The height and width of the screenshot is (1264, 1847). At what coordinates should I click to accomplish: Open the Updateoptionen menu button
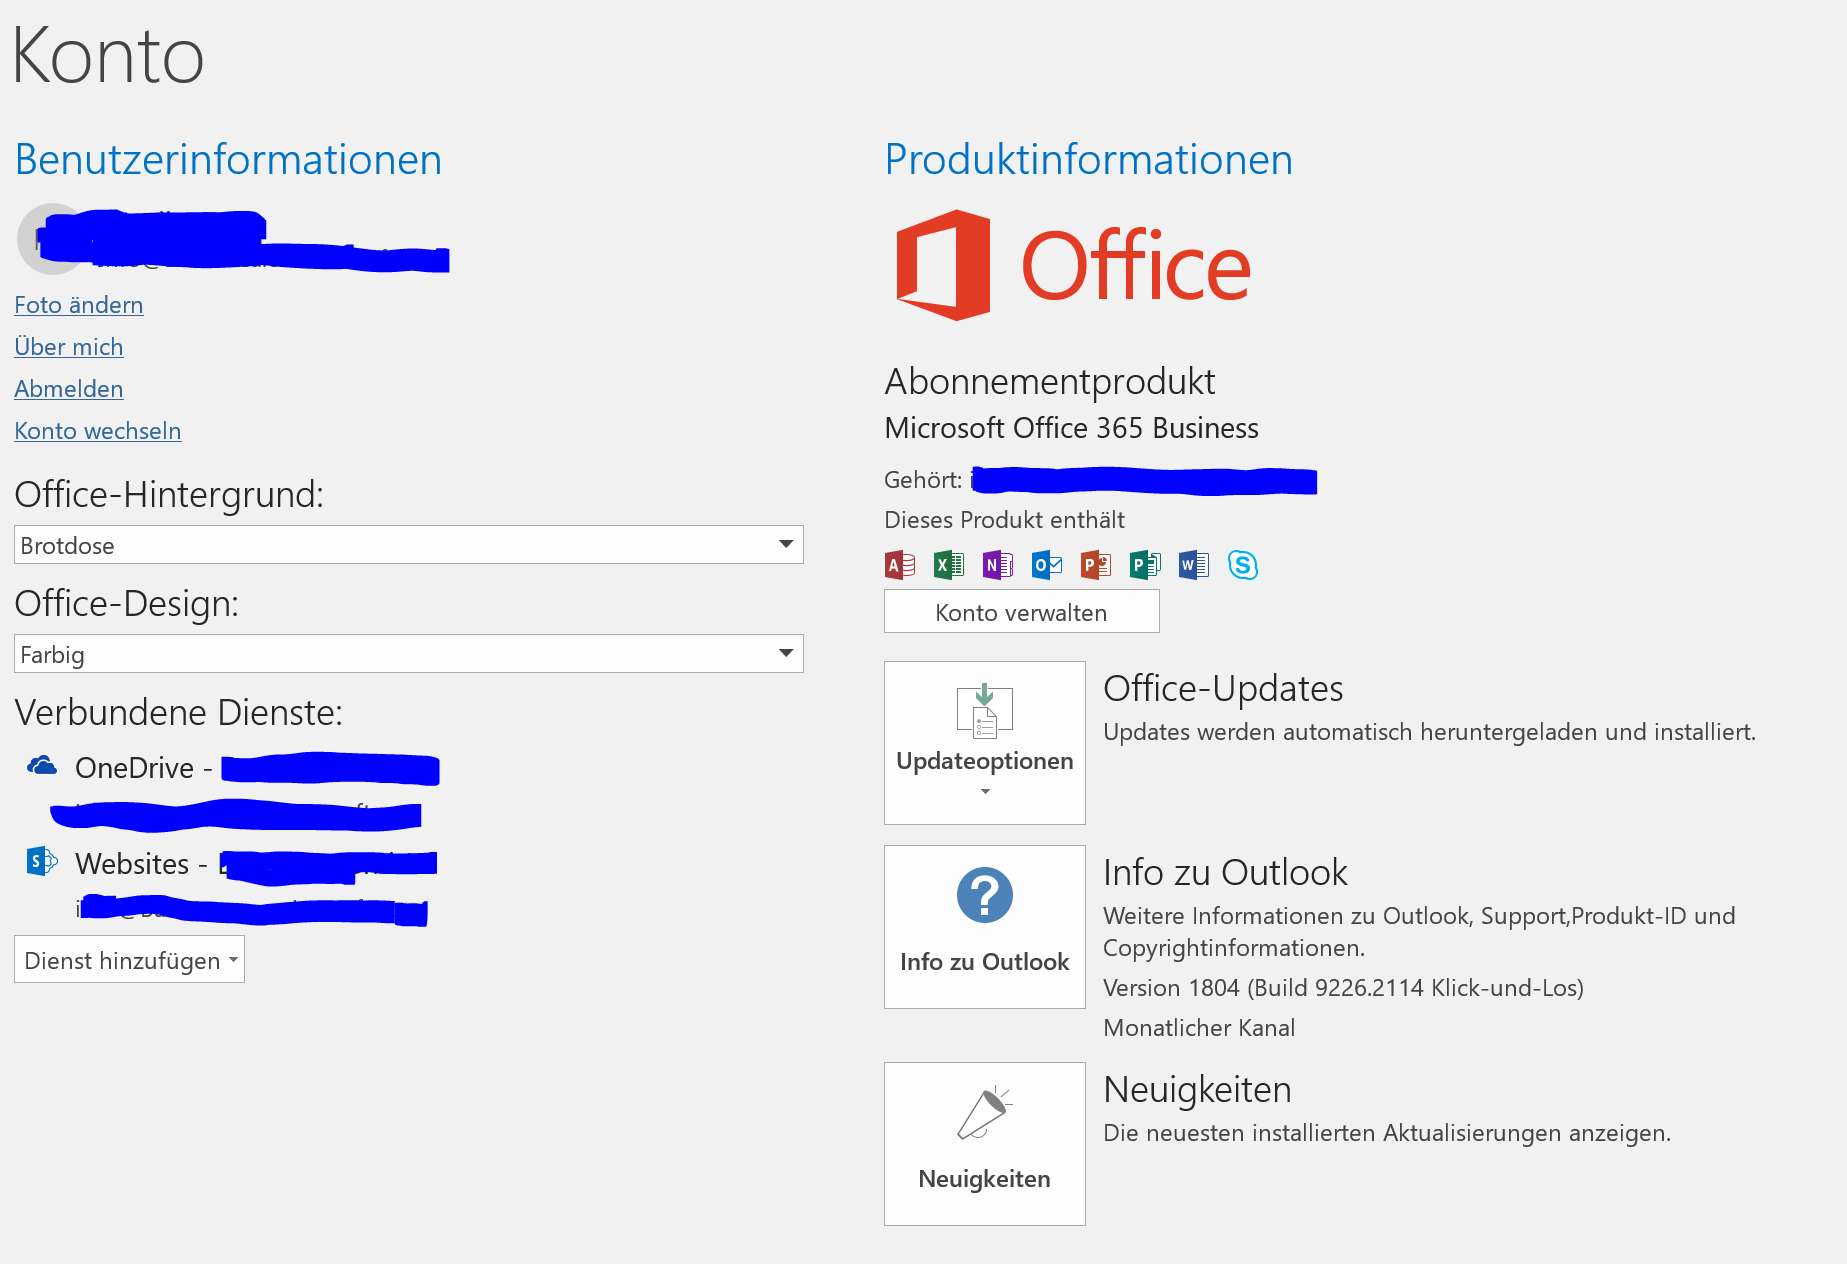[985, 743]
